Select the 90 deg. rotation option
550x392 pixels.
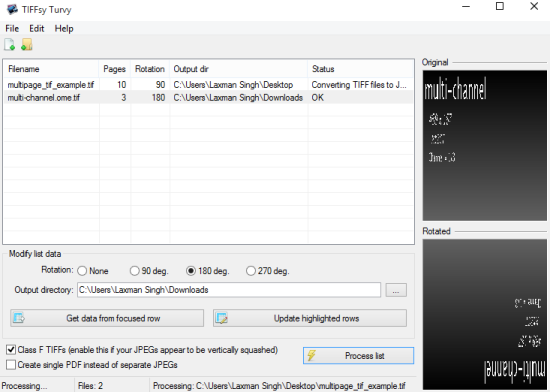coord(149,271)
